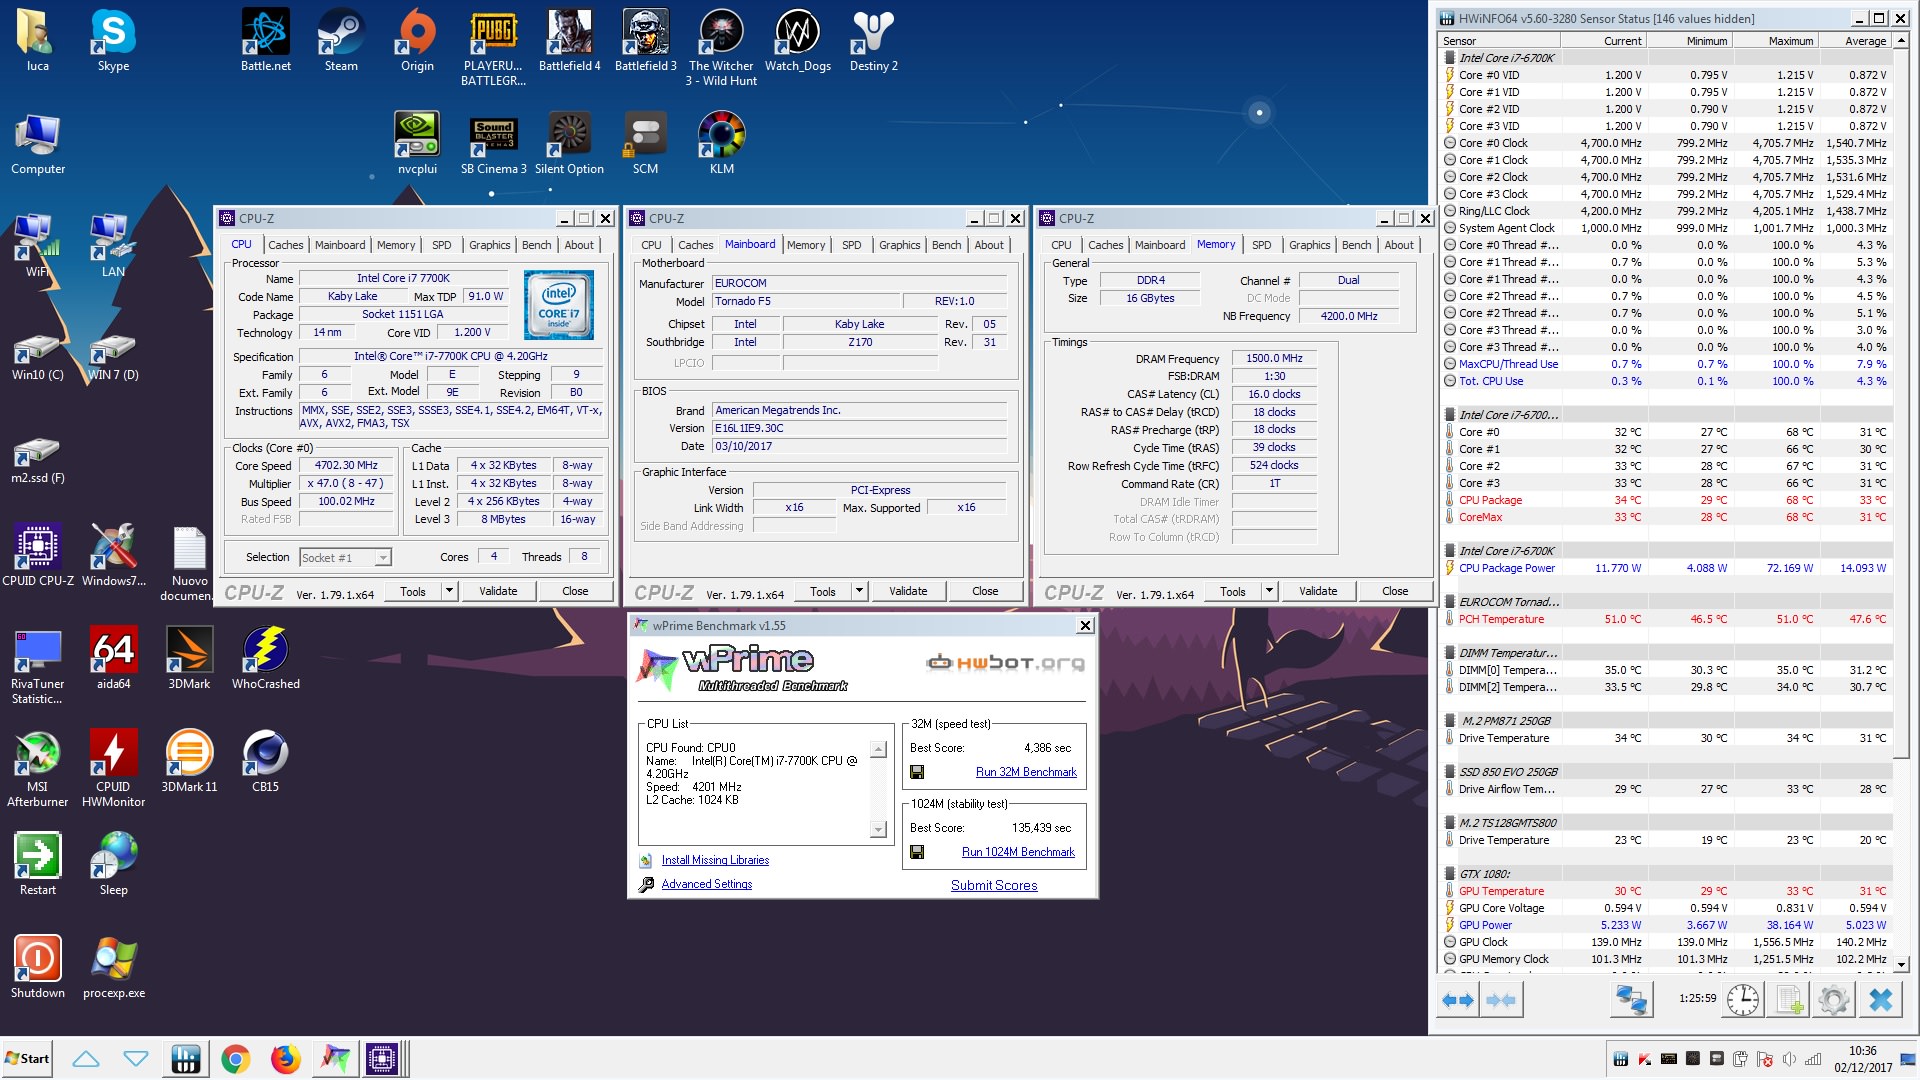Click Submit Scores link in wPrime
The width and height of the screenshot is (1920, 1080).
(994, 885)
